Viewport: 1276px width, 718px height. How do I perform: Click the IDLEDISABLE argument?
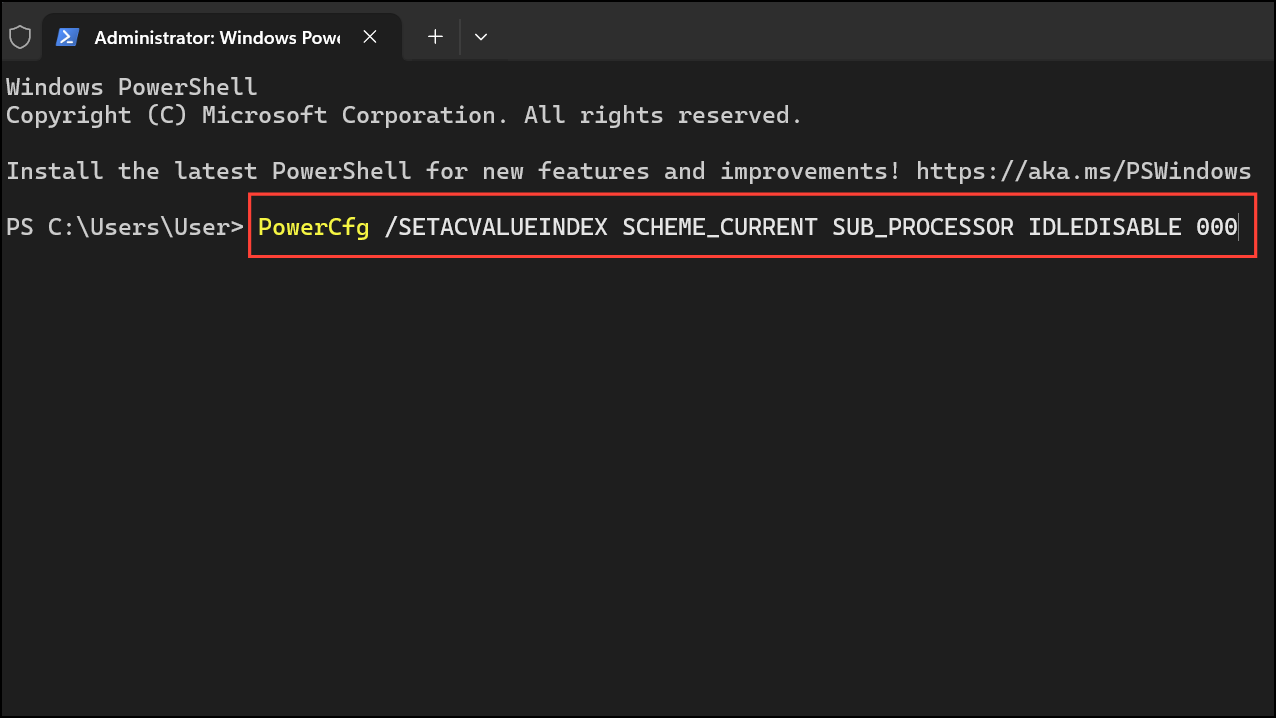[x=1105, y=227]
